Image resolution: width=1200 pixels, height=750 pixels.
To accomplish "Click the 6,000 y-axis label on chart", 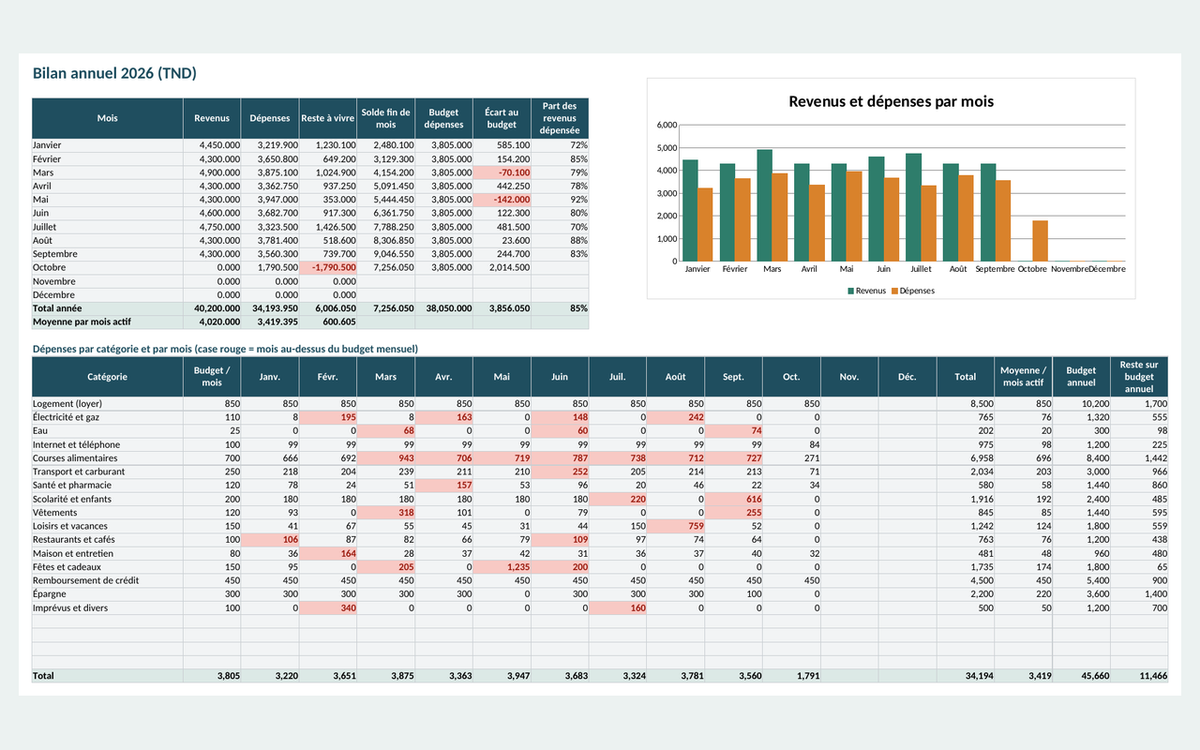I will pos(667,125).
